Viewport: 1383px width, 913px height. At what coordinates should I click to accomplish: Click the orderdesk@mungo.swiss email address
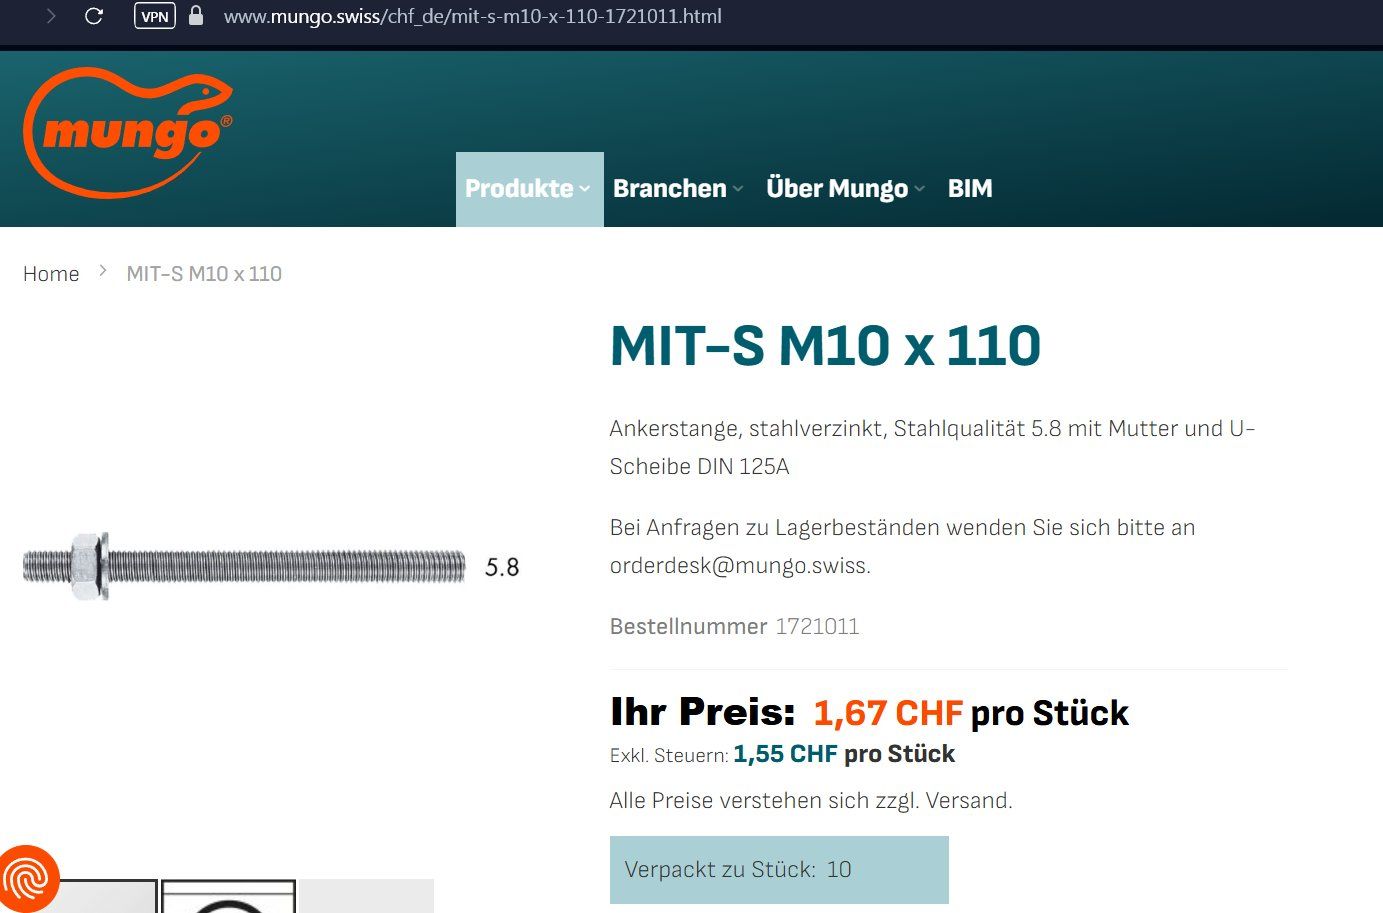pos(739,566)
